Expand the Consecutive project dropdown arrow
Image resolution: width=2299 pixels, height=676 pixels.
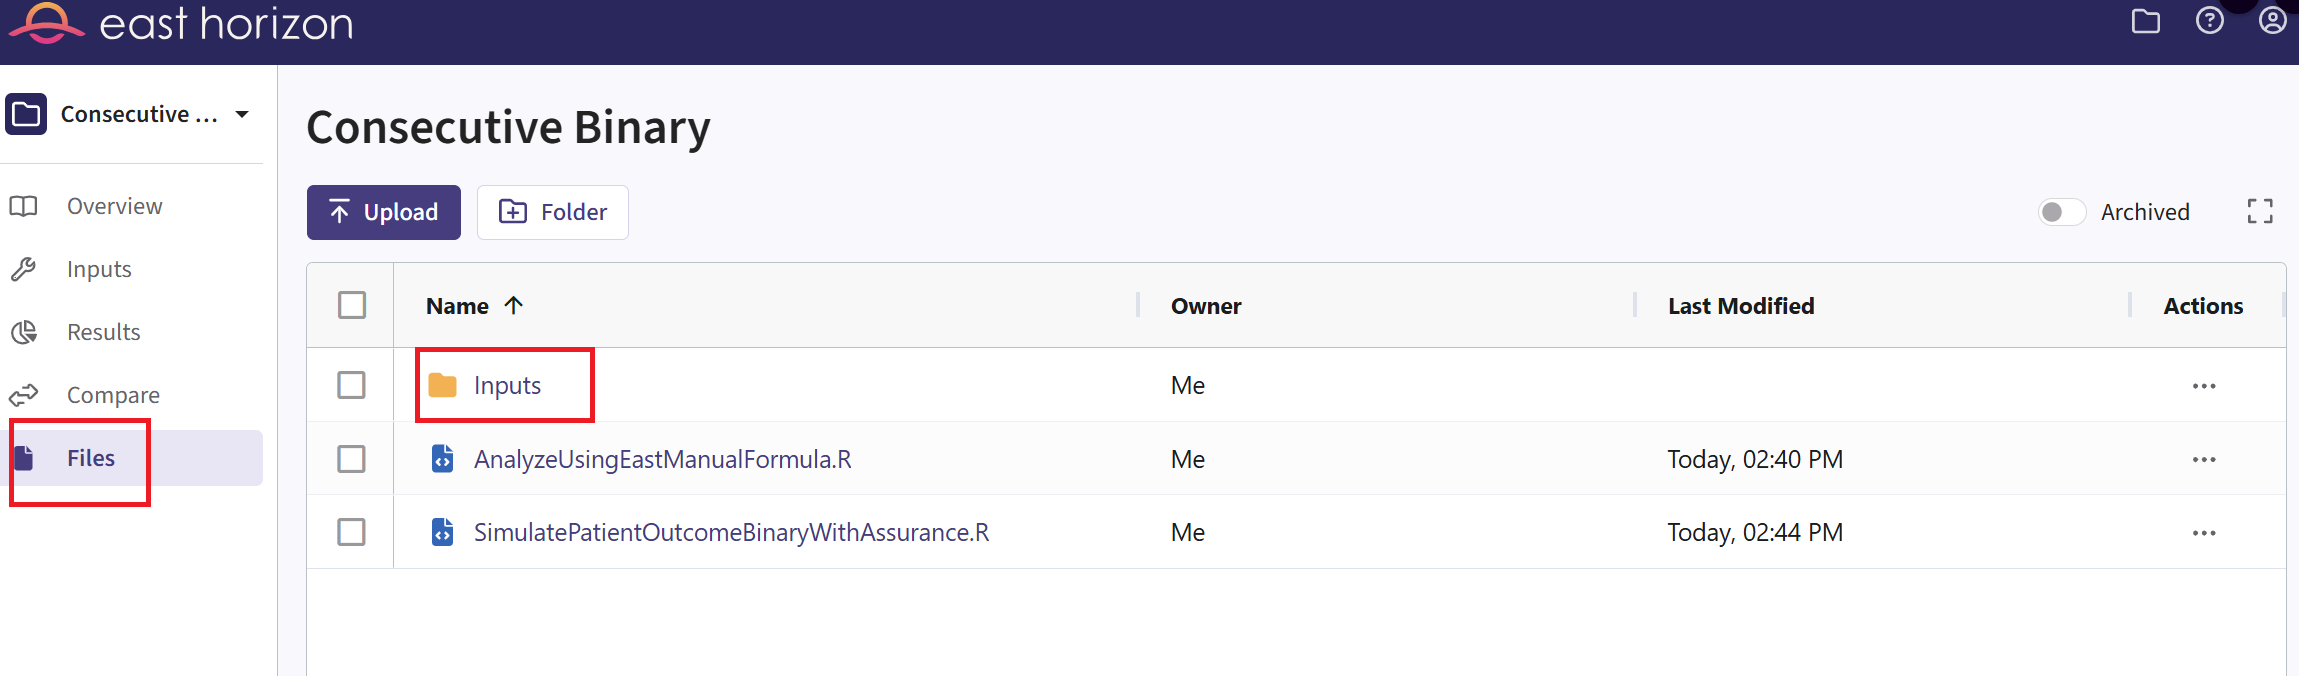(242, 114)
